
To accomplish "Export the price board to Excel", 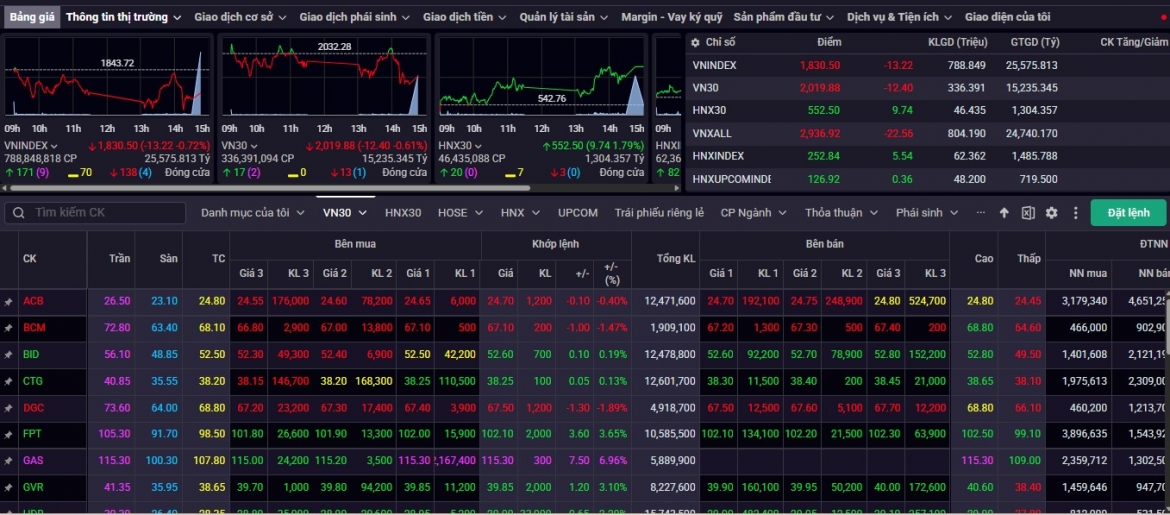I will [1027, 213].
